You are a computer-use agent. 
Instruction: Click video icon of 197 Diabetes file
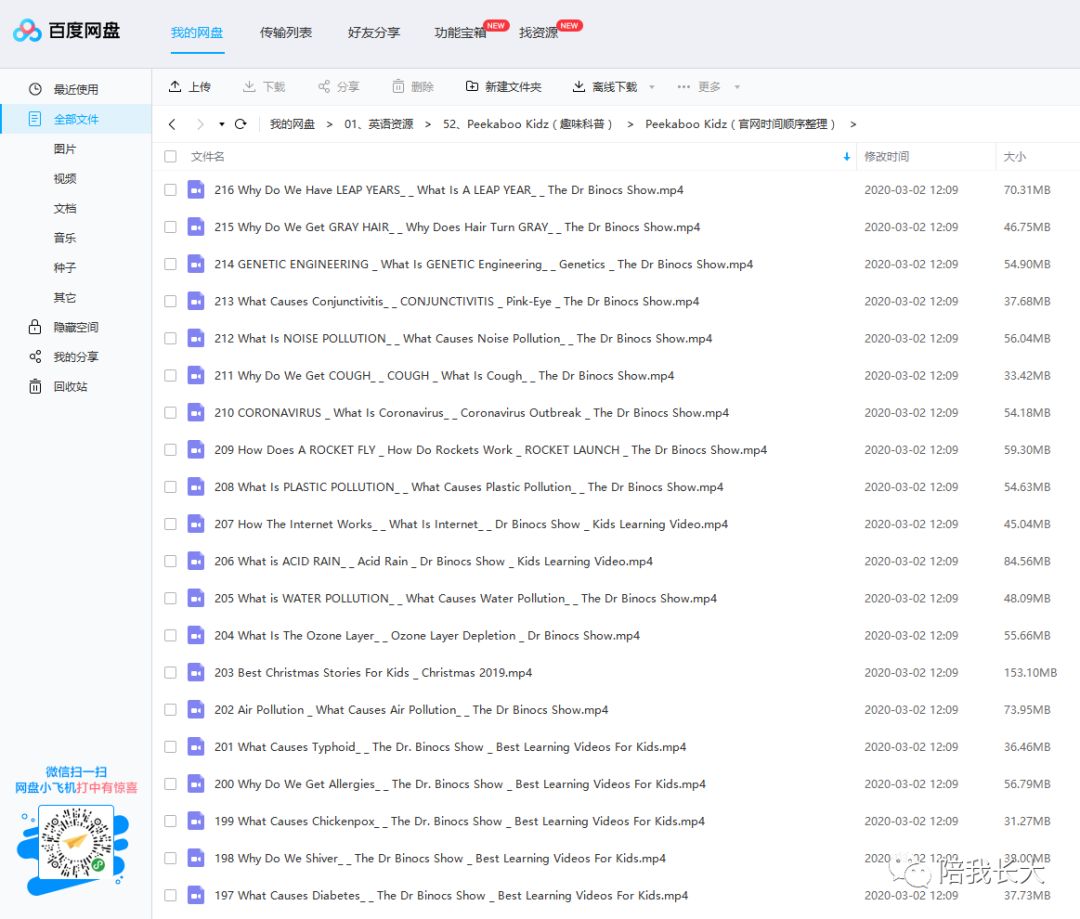(196, 895)
